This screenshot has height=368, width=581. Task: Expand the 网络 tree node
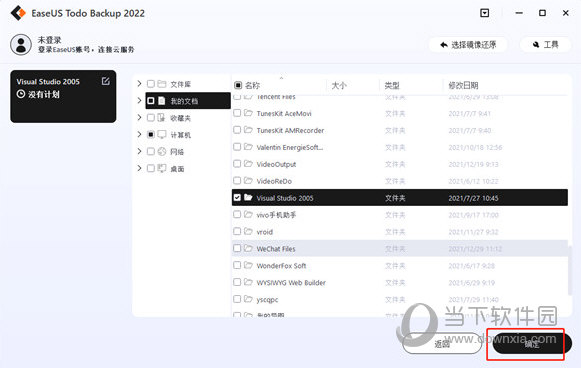coord(139,151)
